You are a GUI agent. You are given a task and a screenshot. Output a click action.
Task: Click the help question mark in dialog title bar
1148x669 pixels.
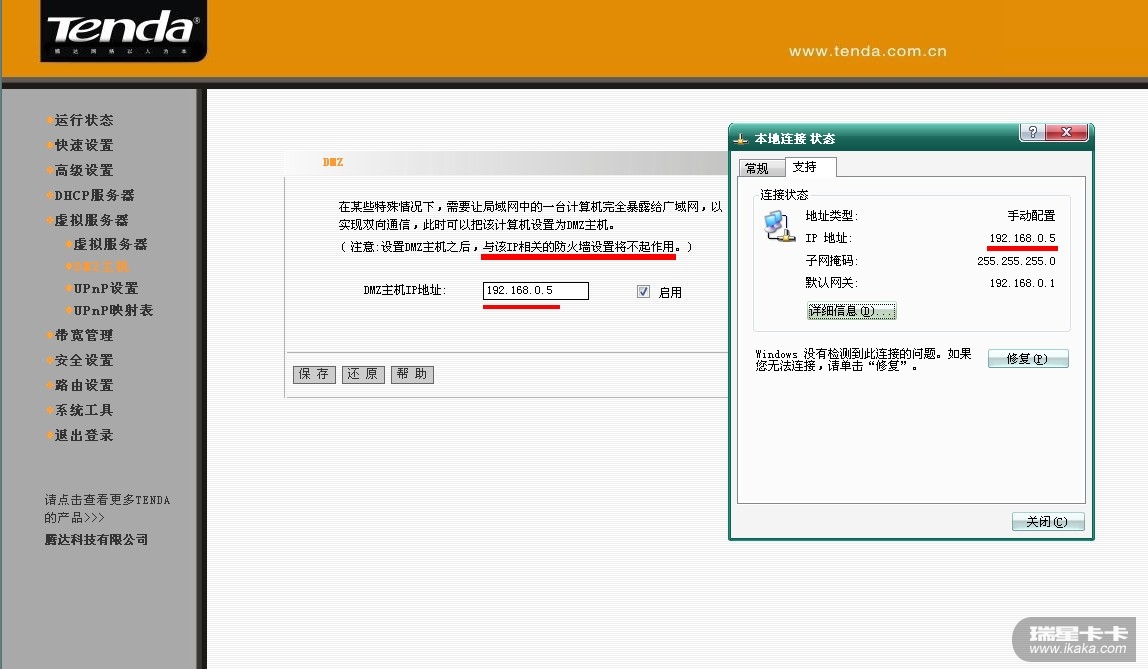(x=1032, y=132)
